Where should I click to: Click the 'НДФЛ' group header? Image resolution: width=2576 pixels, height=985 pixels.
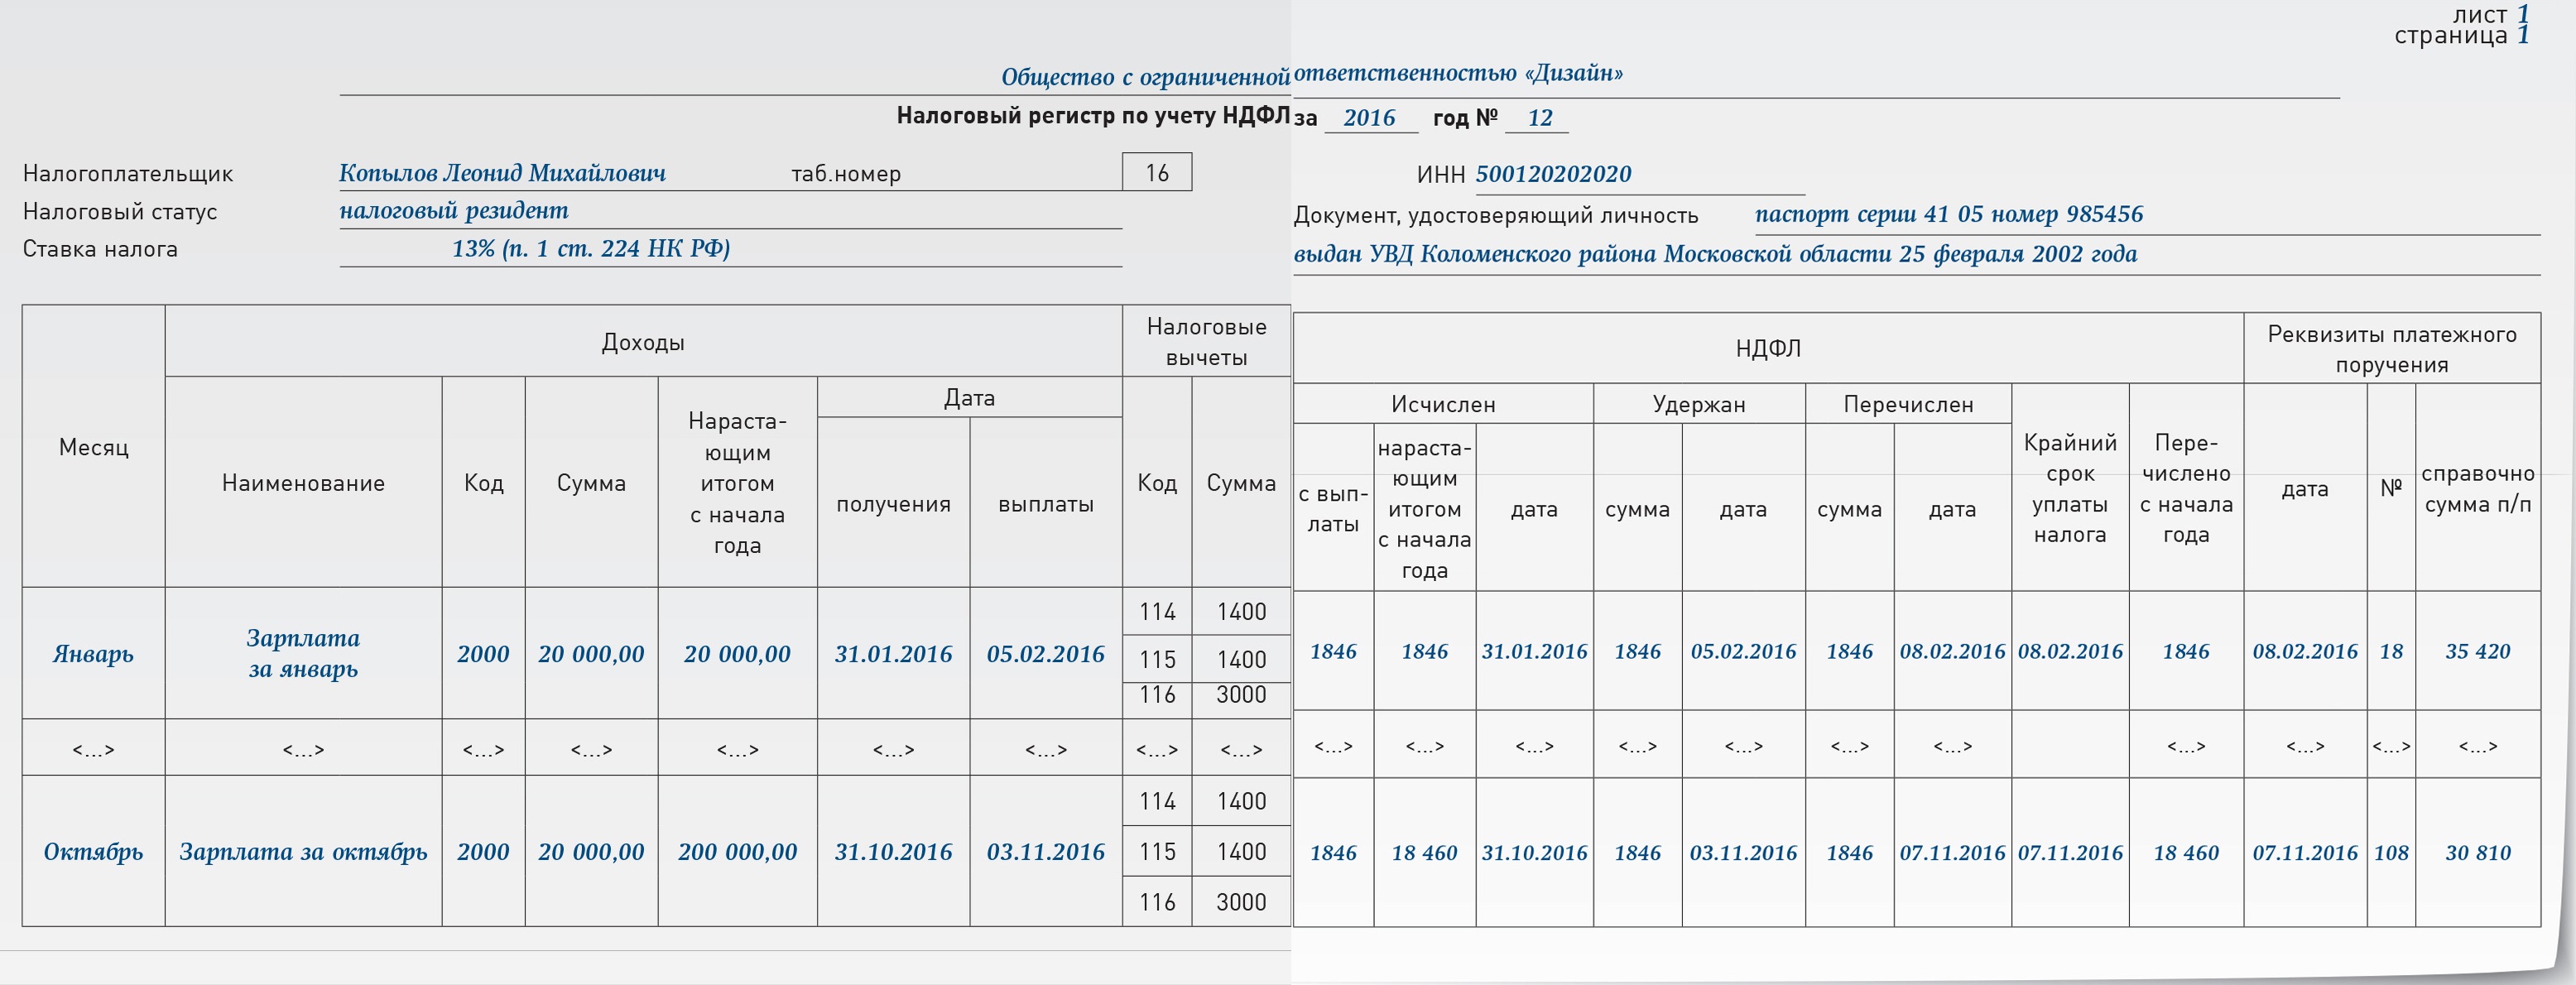(1768, 348)
